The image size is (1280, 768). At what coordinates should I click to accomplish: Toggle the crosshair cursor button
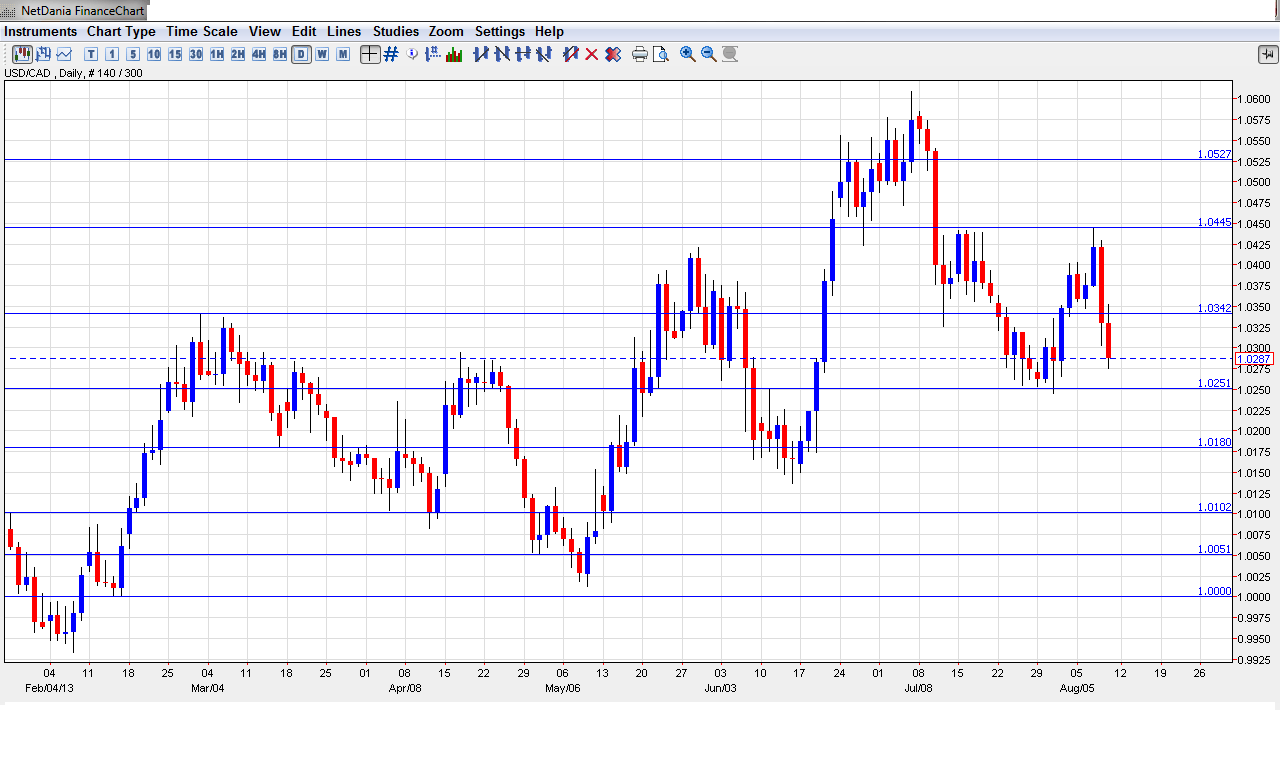(x=370, y=54)
